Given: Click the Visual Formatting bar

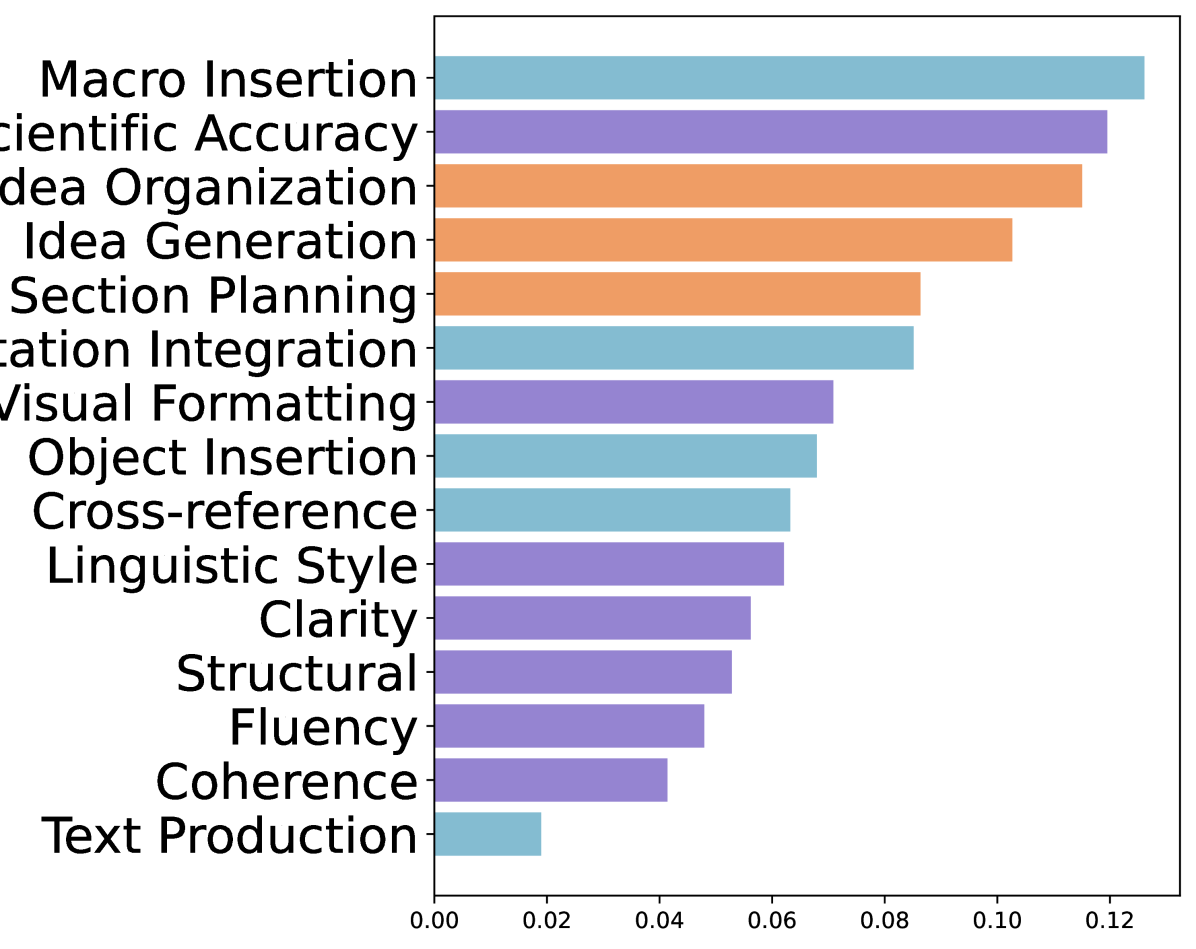Looking at the screenshot, I should tap(633, 402).
